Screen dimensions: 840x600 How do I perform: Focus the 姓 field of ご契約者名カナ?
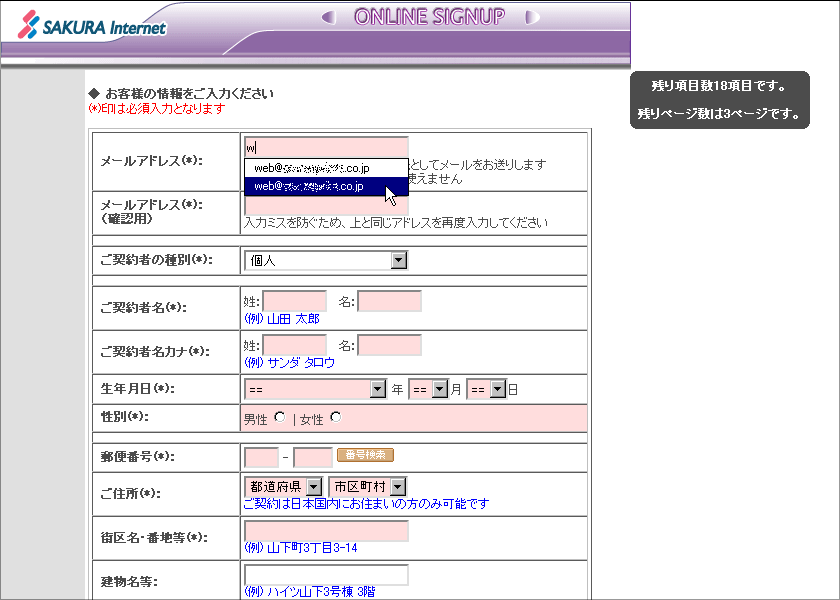point(294,346)
